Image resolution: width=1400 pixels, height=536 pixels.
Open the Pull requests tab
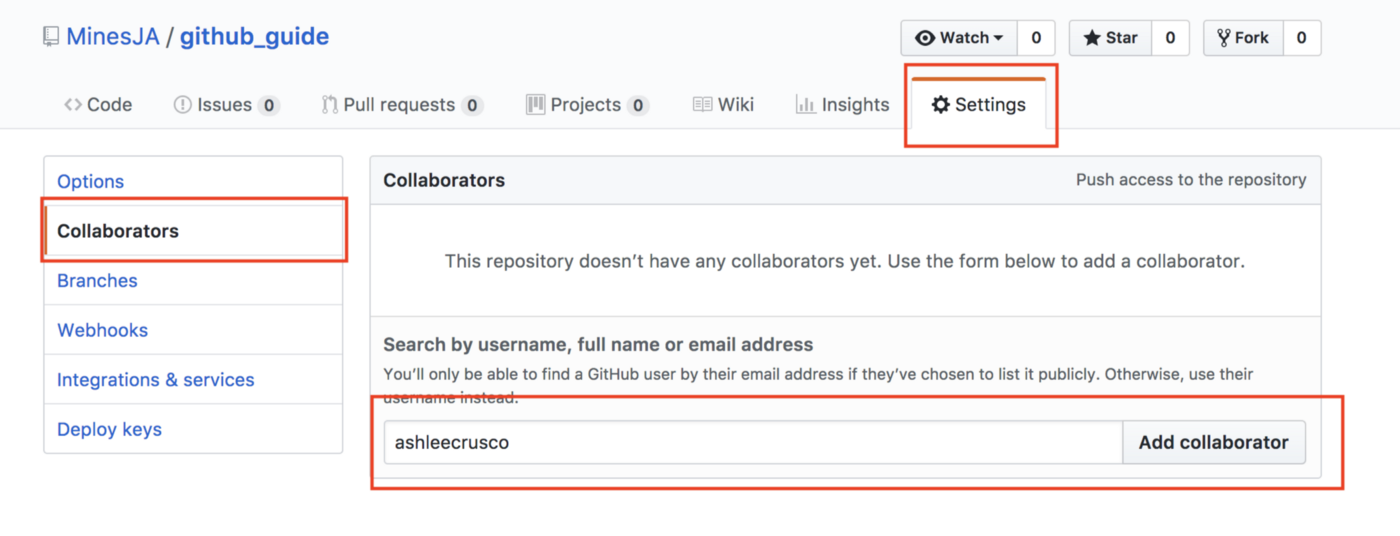point(402,104)
